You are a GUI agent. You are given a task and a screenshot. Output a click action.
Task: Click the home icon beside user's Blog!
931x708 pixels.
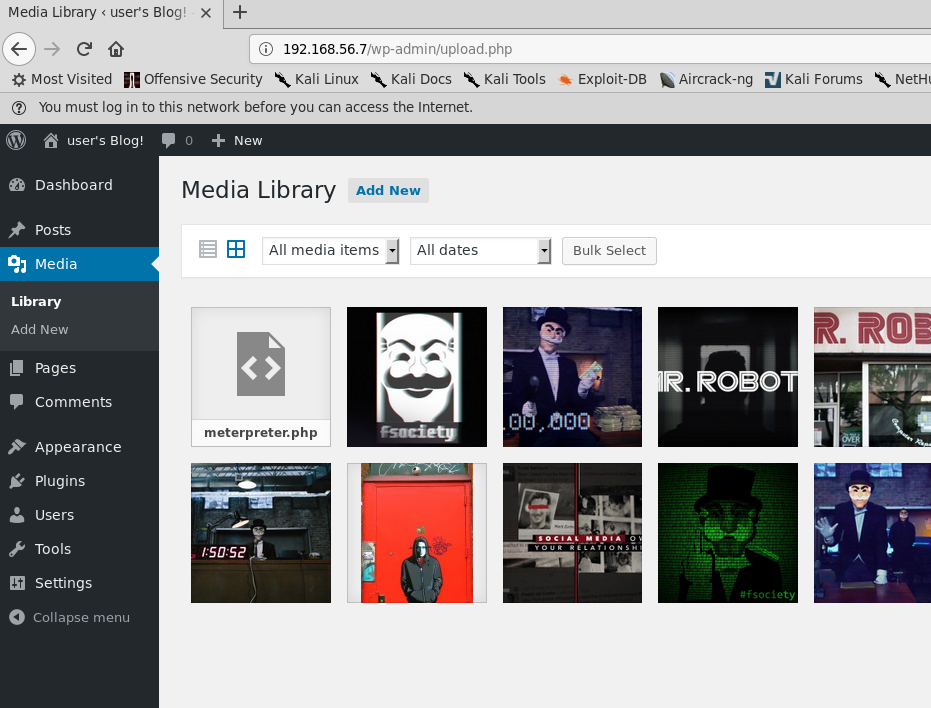tap(51, 140)
